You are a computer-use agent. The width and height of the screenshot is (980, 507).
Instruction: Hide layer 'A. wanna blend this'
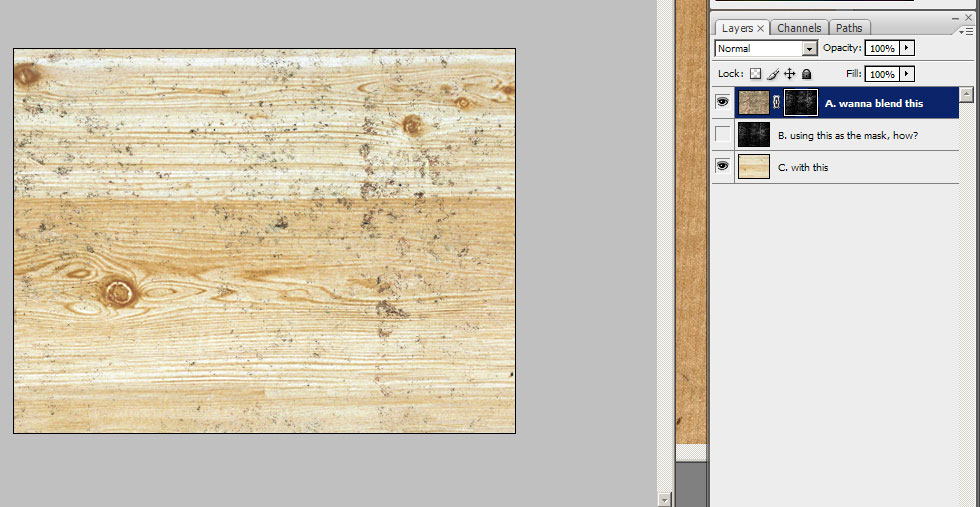click(722, 103)
